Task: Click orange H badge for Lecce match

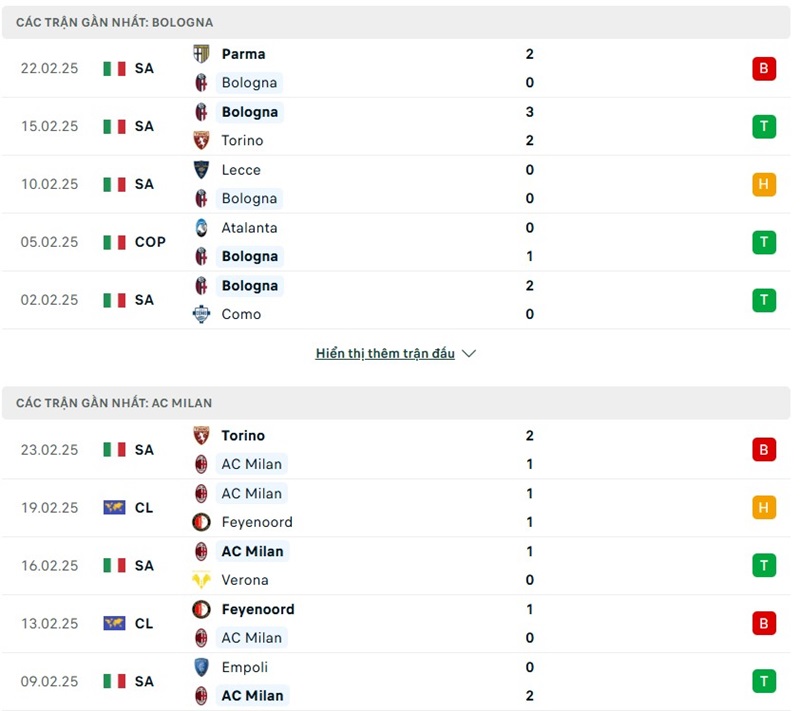Action: (764, 184)
